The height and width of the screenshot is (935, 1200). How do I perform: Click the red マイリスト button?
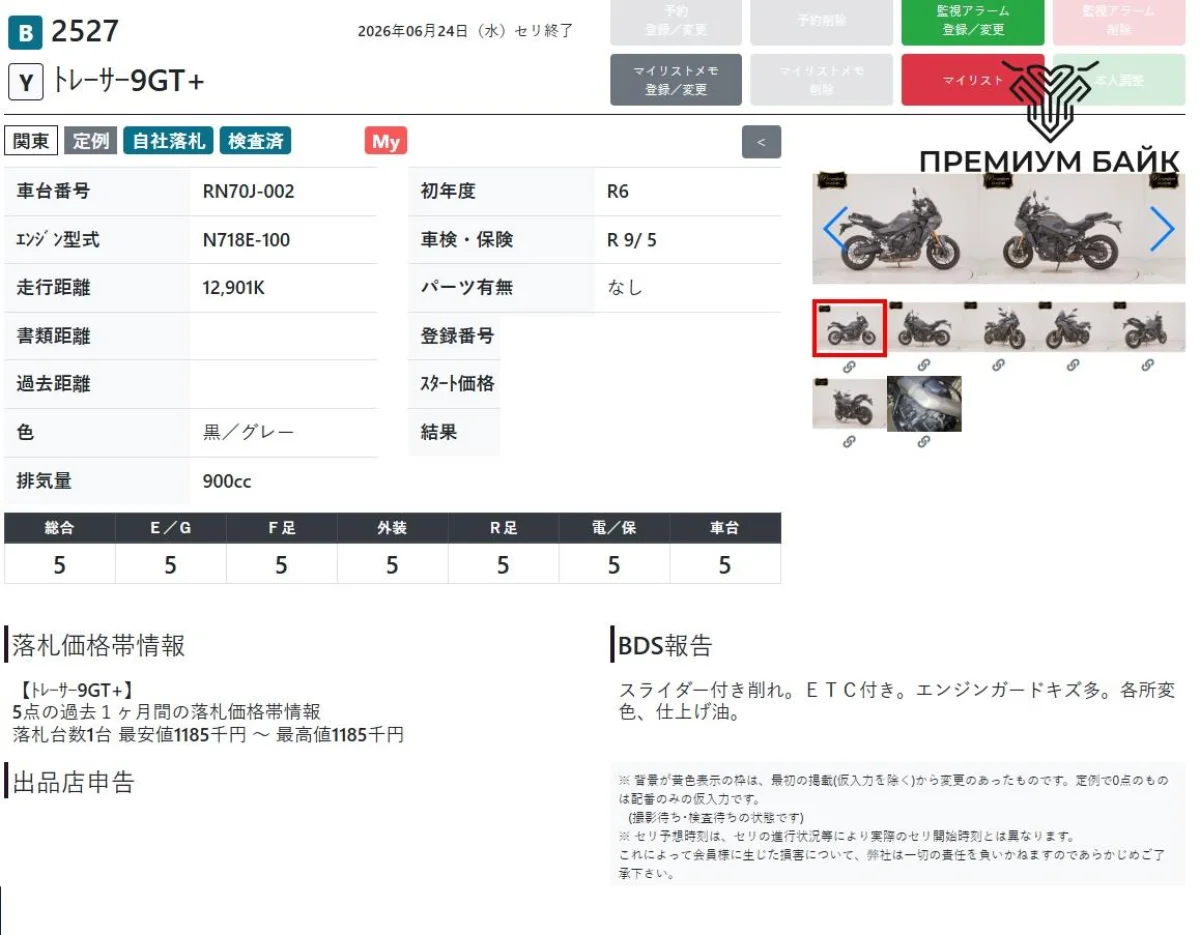tap(972, 80)
